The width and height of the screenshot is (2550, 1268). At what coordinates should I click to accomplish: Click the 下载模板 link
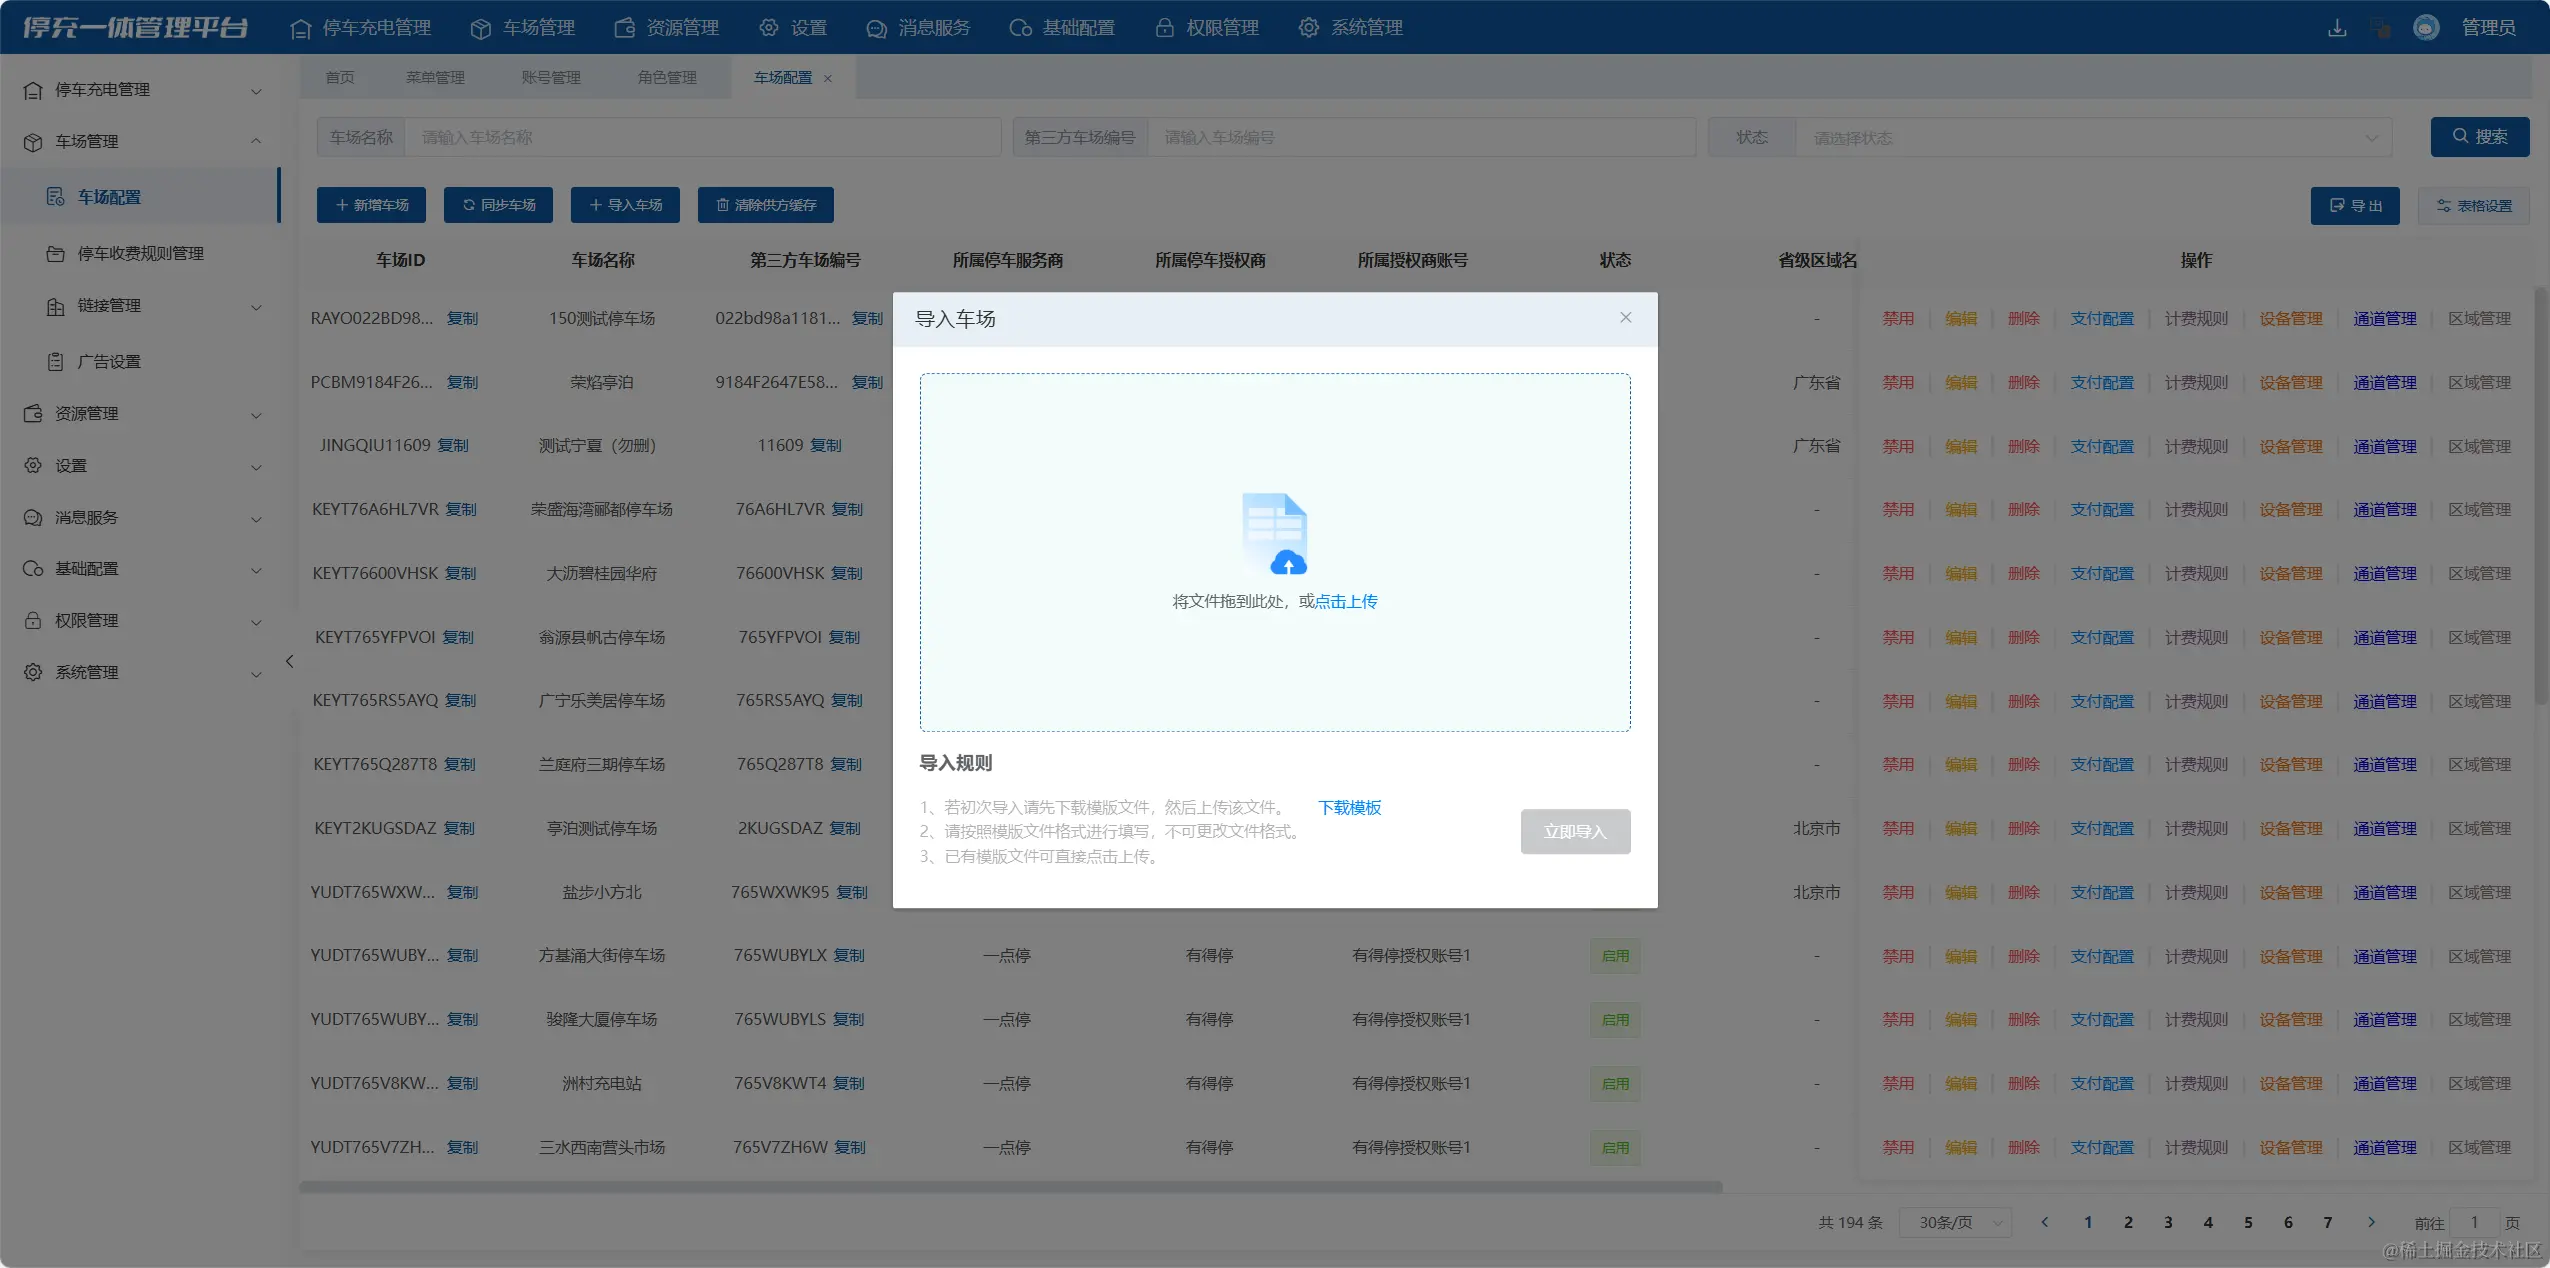point(1349,808)
